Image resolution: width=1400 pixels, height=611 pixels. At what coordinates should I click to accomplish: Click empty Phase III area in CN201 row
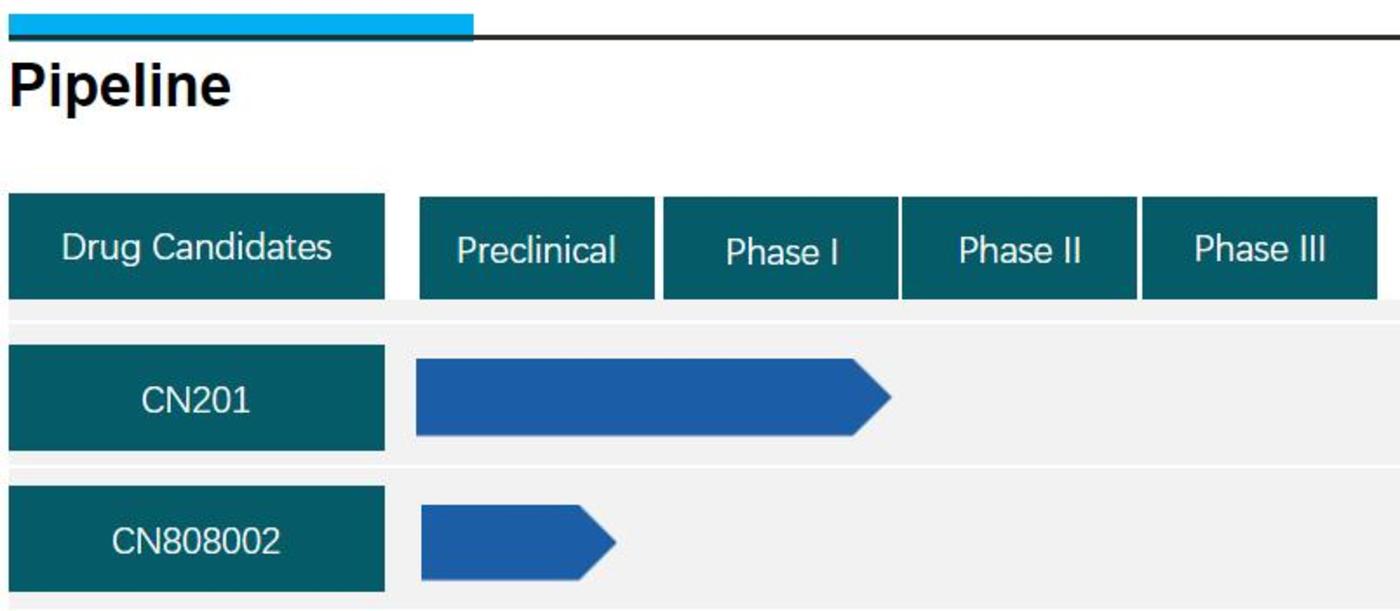point(1259,398)
